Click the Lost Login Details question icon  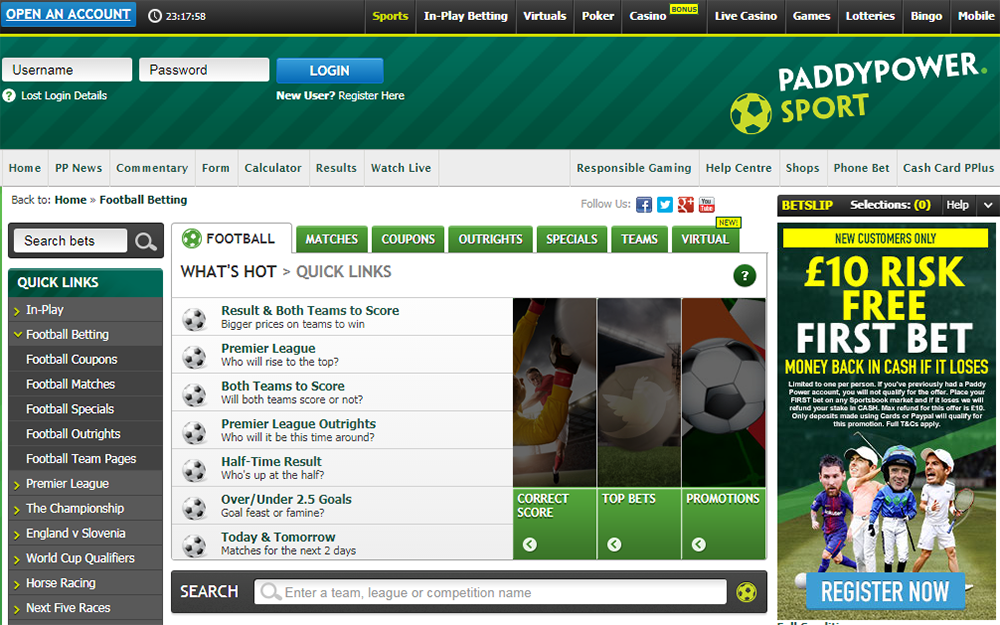pos(9,96)
